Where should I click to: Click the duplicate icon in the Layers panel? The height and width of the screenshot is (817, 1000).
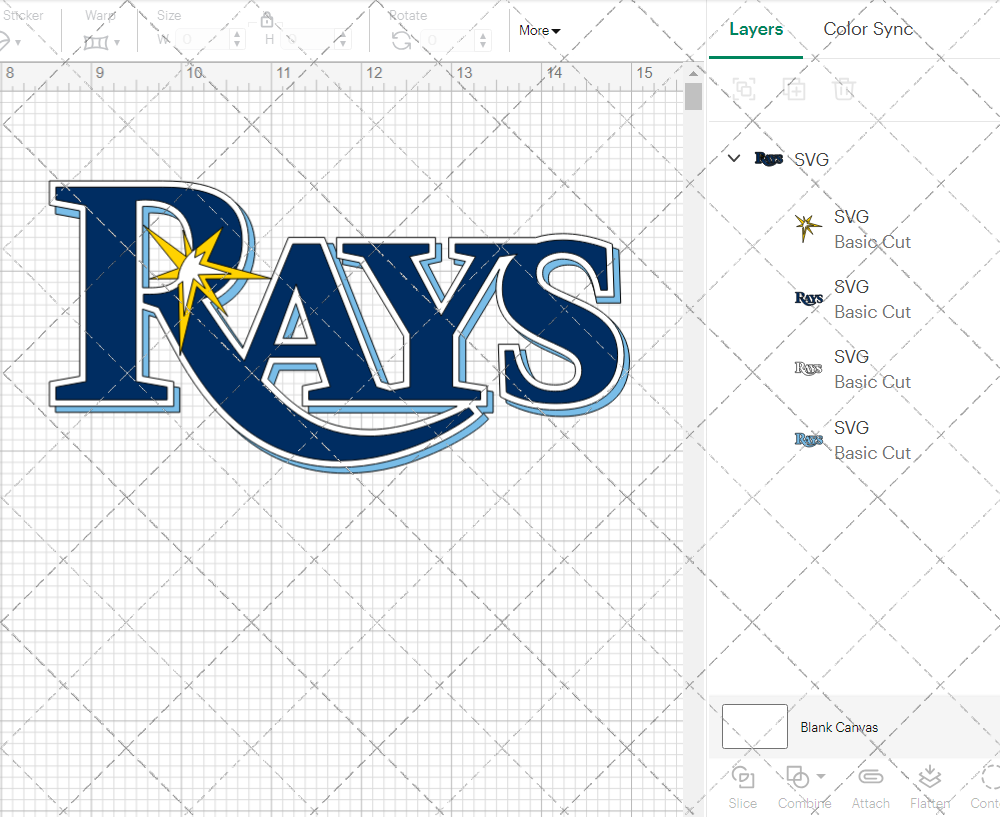pos(795,89)
